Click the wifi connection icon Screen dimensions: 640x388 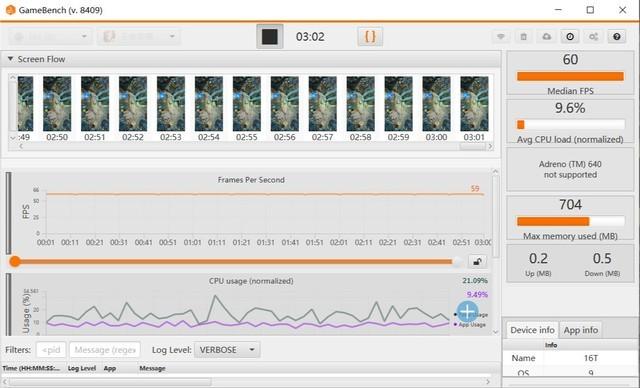click(x=501, y=37)
